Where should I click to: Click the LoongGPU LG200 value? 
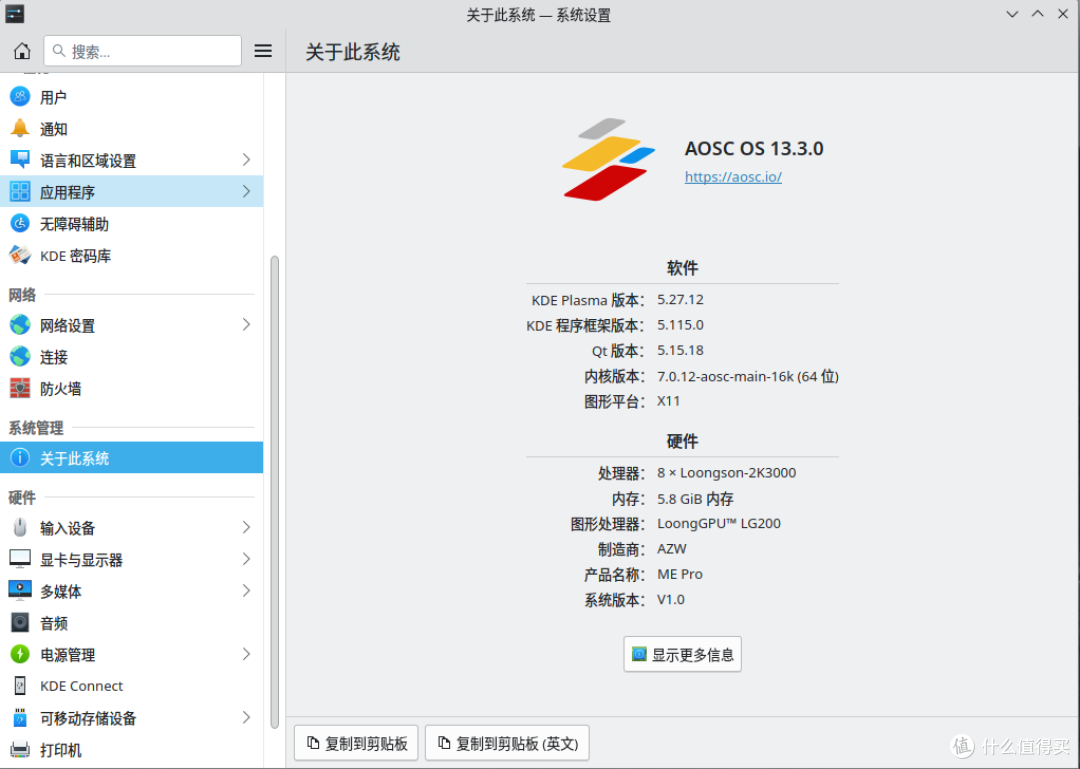719,523
